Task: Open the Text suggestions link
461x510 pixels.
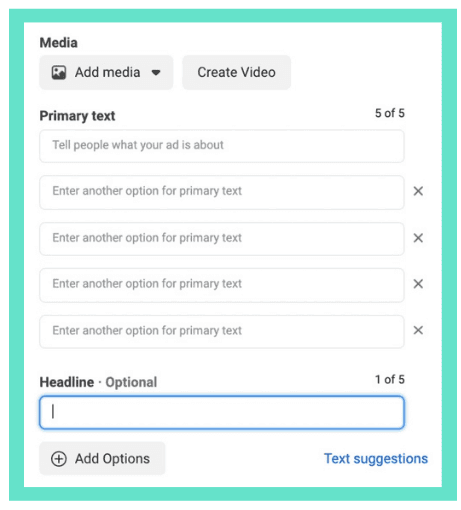Action: click(376, 459)
